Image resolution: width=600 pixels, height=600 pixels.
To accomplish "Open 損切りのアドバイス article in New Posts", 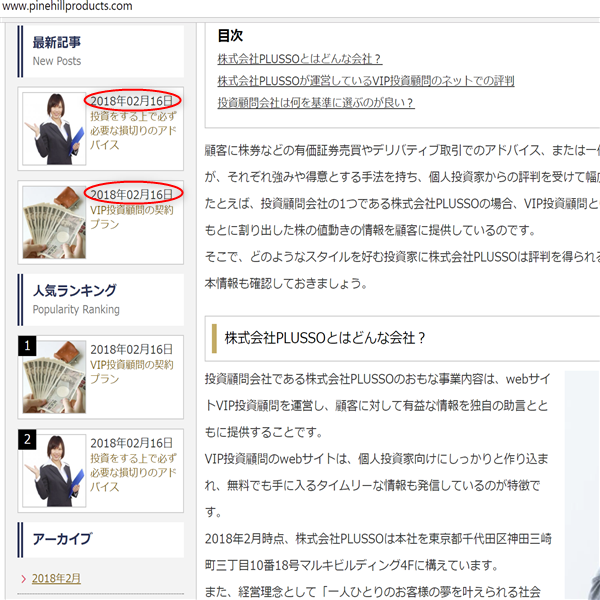I will point(133,130).
